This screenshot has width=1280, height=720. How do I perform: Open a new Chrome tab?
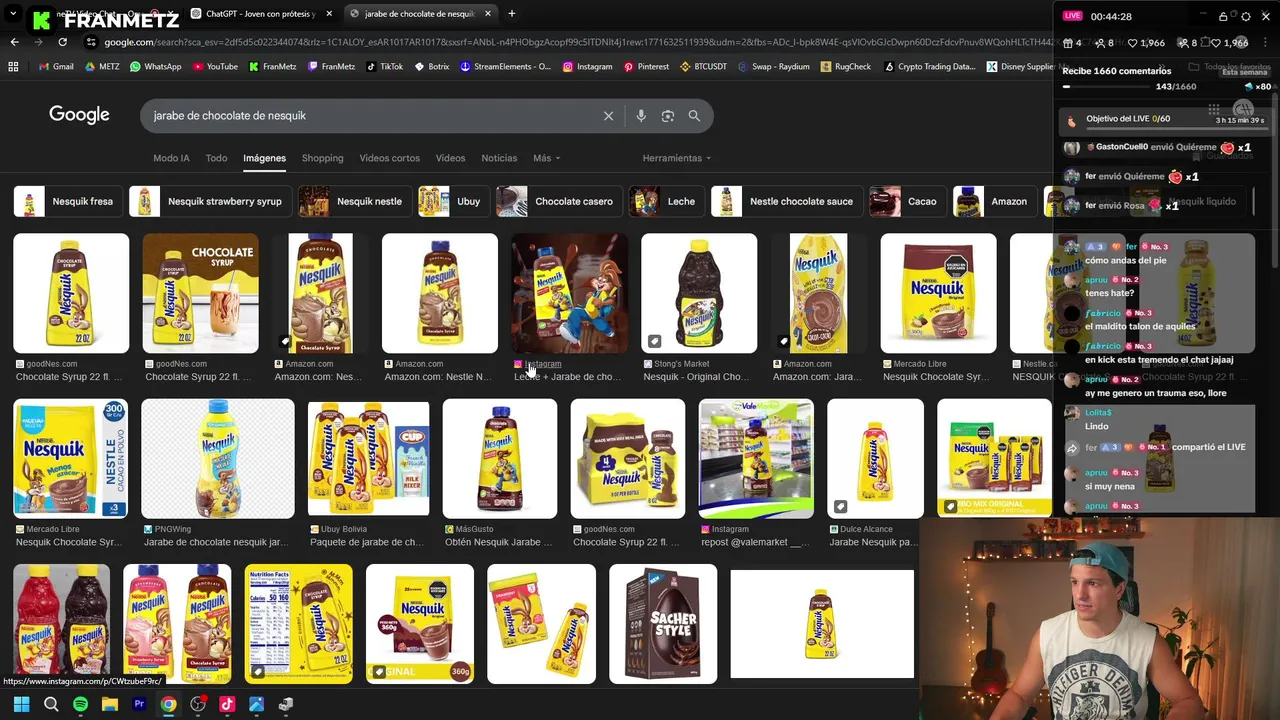[x=511, y=14]
